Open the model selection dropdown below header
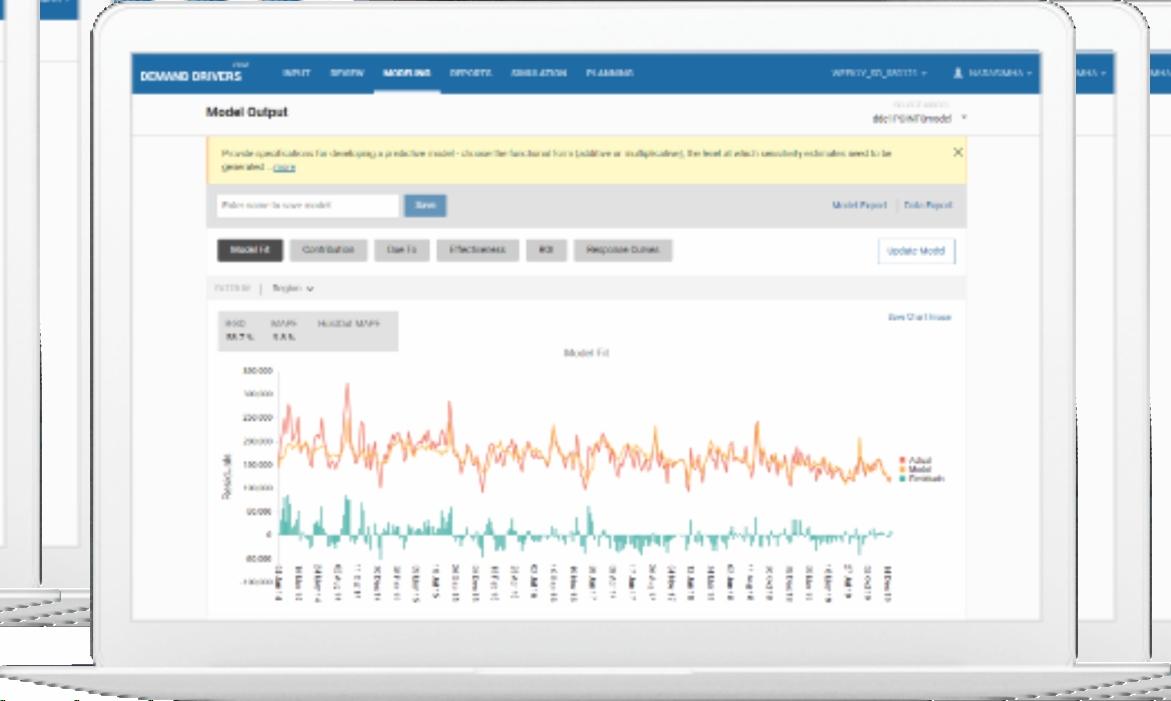1171x701 pixels. (919, 118)
